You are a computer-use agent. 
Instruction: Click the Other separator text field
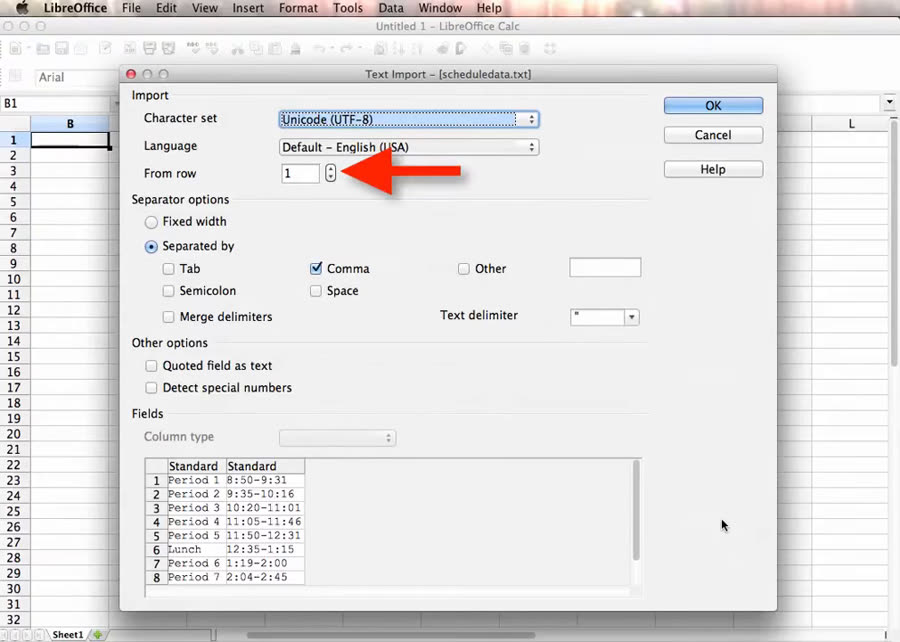pyautogui.click(x=605, y=268)
